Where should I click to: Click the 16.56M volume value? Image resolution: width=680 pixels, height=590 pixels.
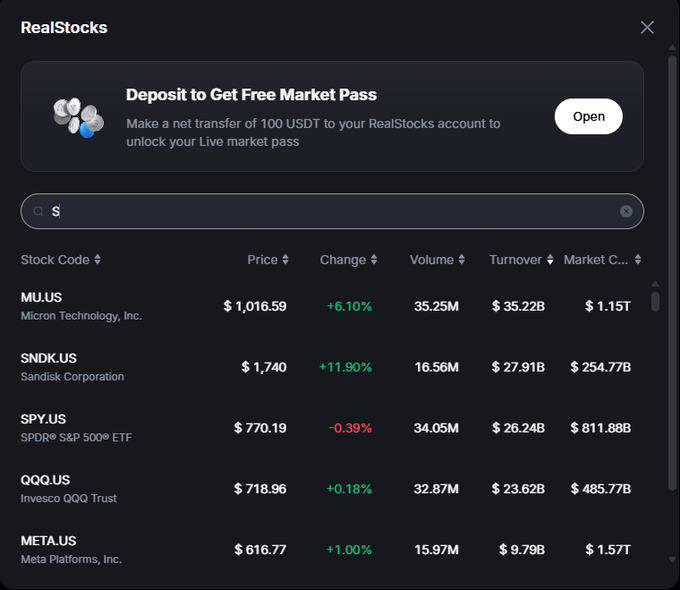point(436,367)
